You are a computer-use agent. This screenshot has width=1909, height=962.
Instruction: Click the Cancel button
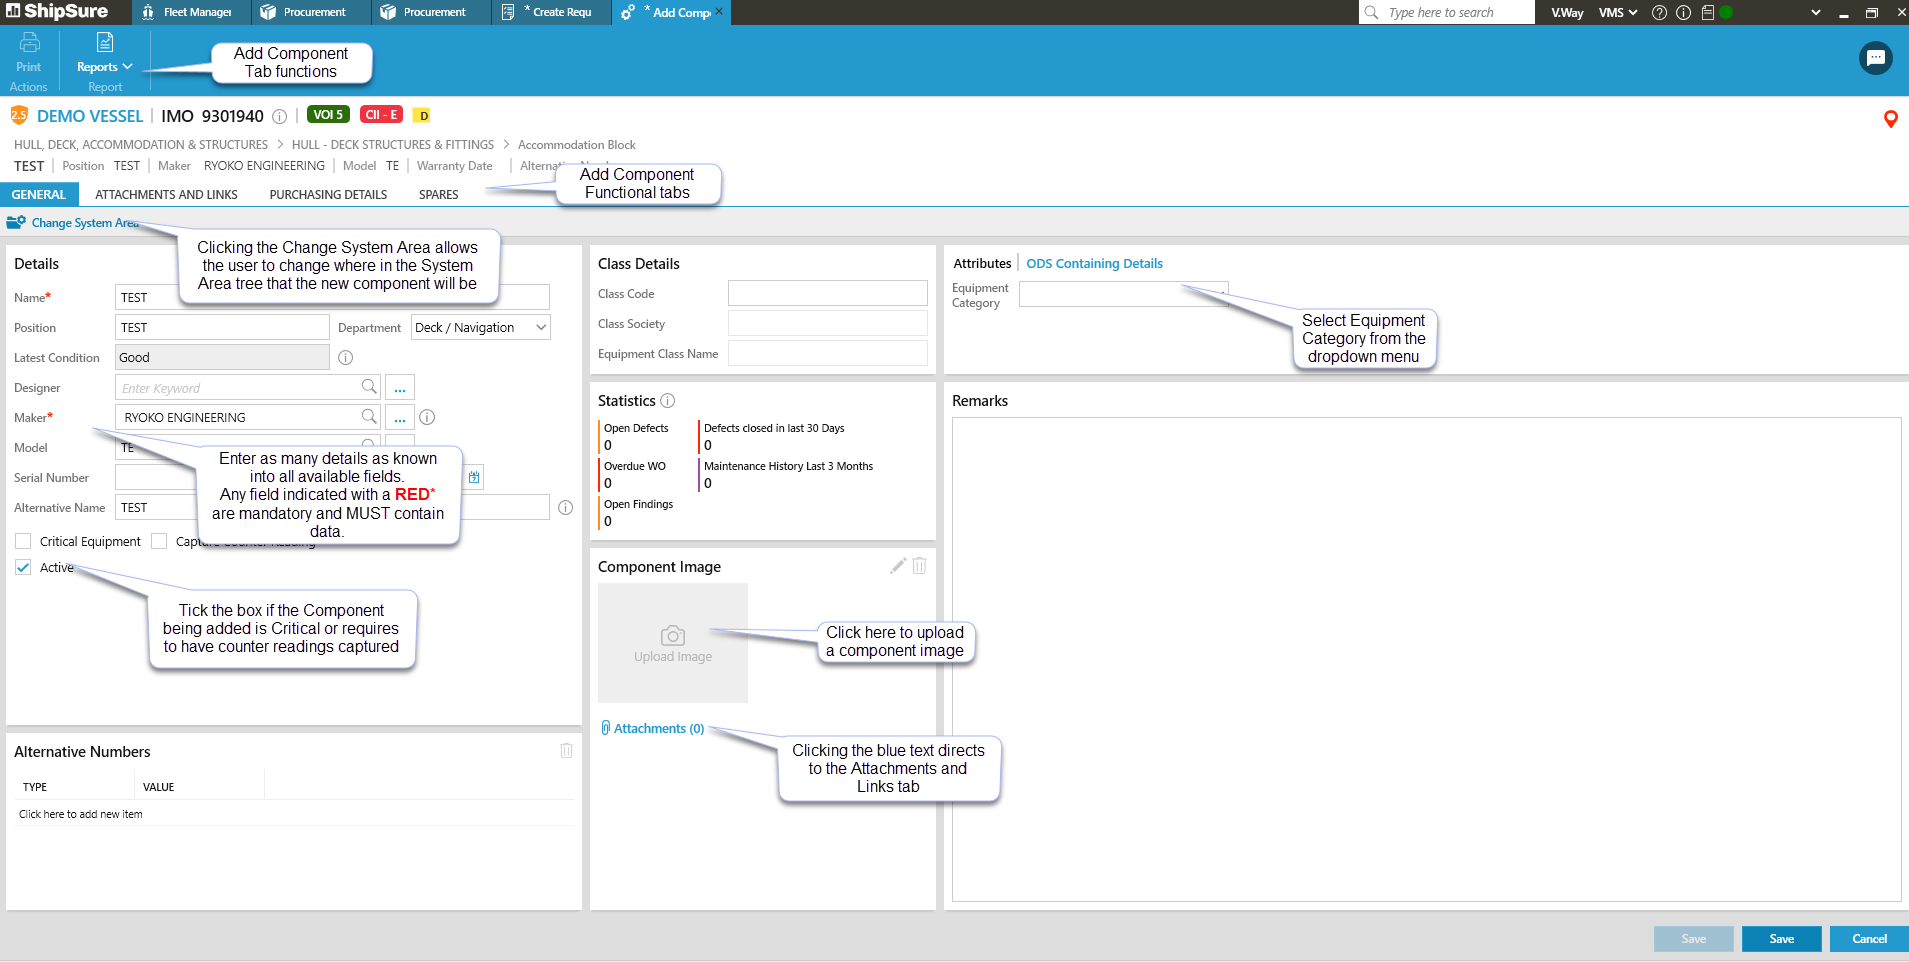click(x=1868, y=939)
